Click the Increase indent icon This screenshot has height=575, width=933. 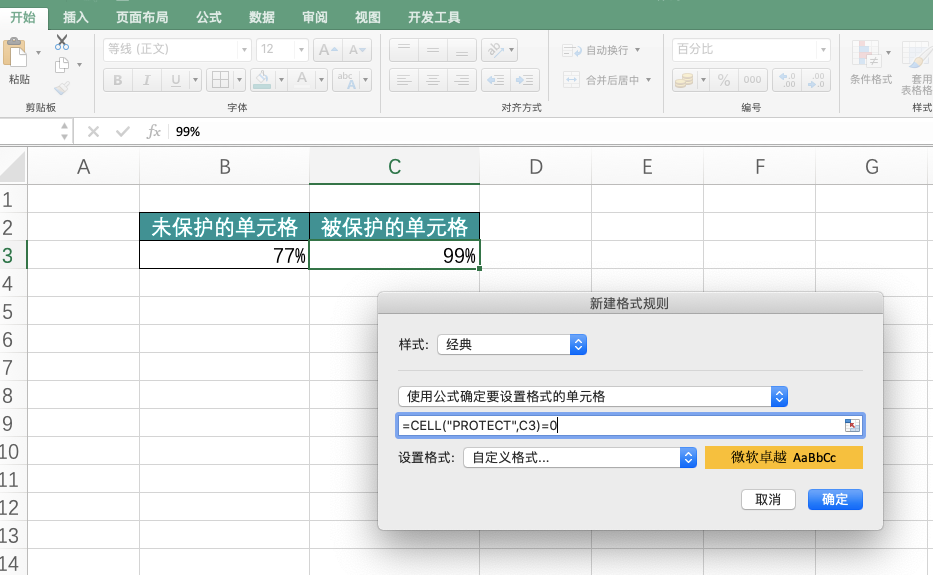(524, 80)
